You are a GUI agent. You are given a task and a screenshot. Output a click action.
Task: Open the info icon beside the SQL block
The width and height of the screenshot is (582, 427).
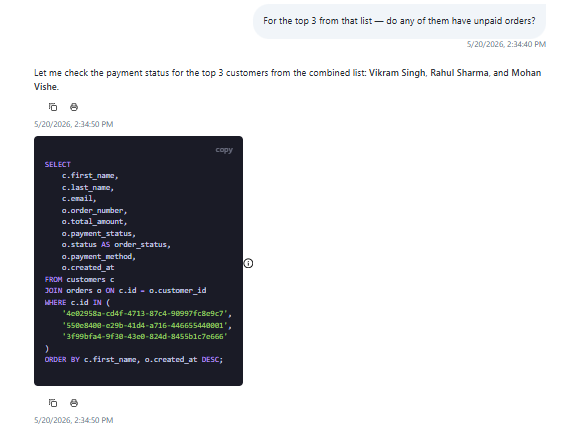(248, 263)
